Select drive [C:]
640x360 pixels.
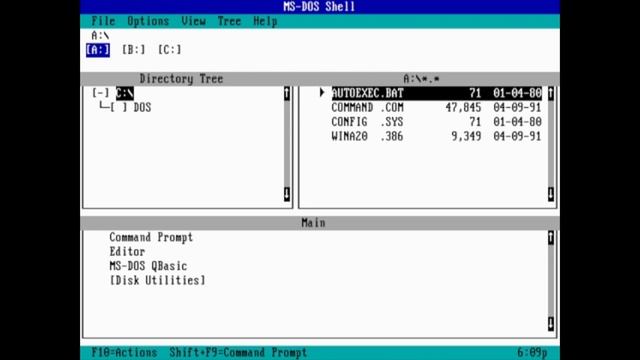point(169,50)
